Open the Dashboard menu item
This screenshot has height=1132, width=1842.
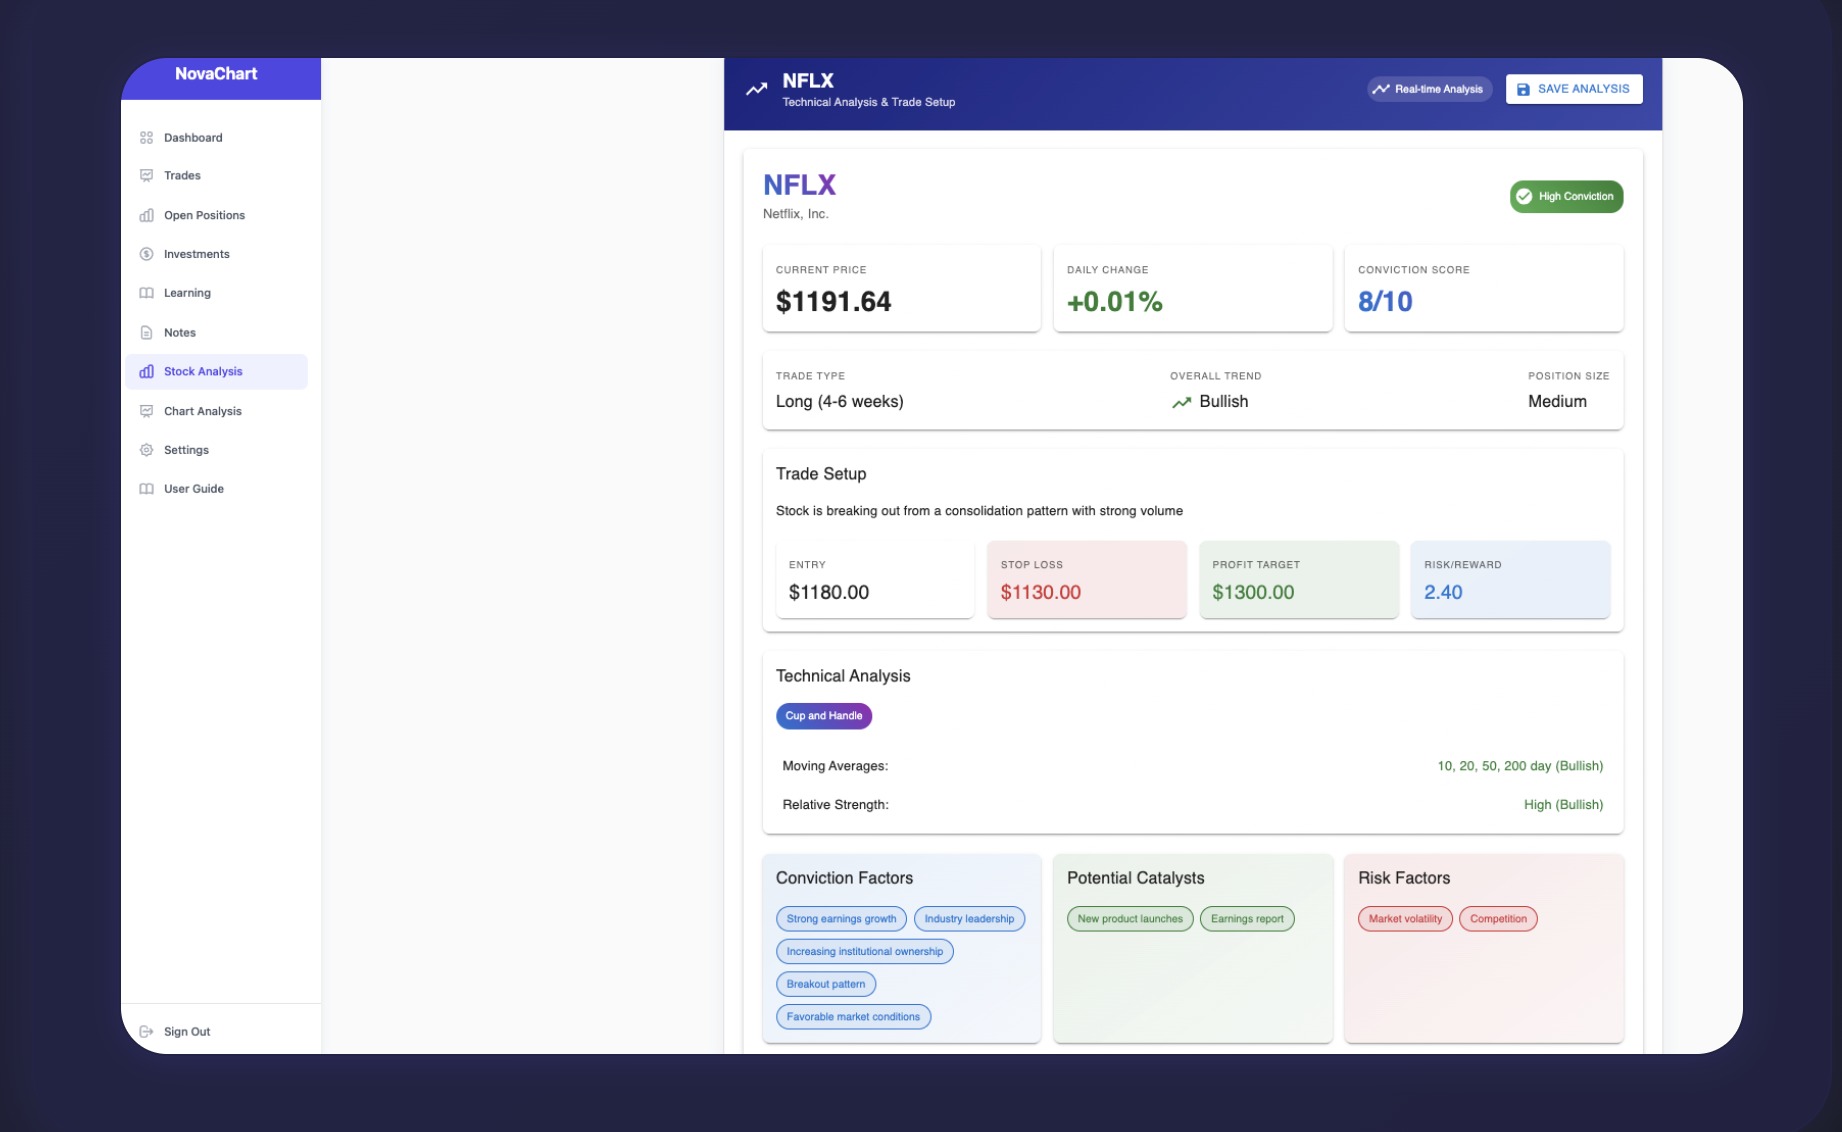pyautogui.click(x=216, y=138)
